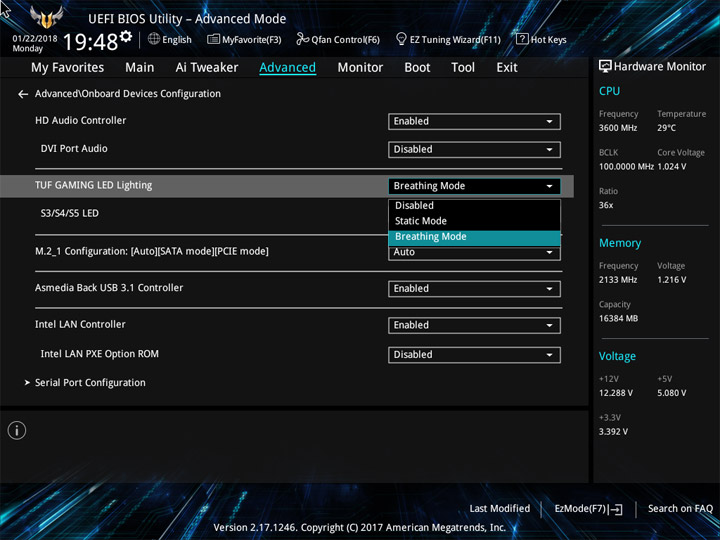The image size is (720, 540).
Task: Click the EZ Tuning Wizard bulb icon
Action: 401,39
